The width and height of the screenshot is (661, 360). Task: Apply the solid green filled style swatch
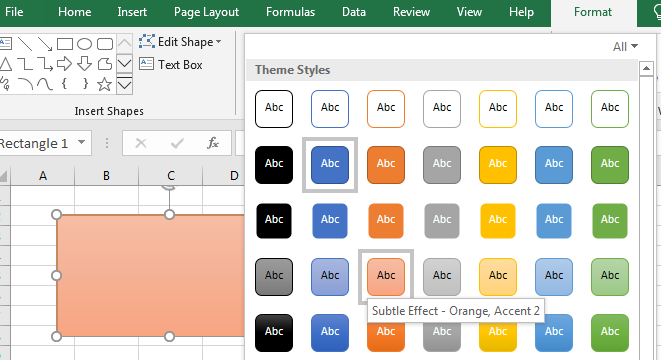pos(610,165)
